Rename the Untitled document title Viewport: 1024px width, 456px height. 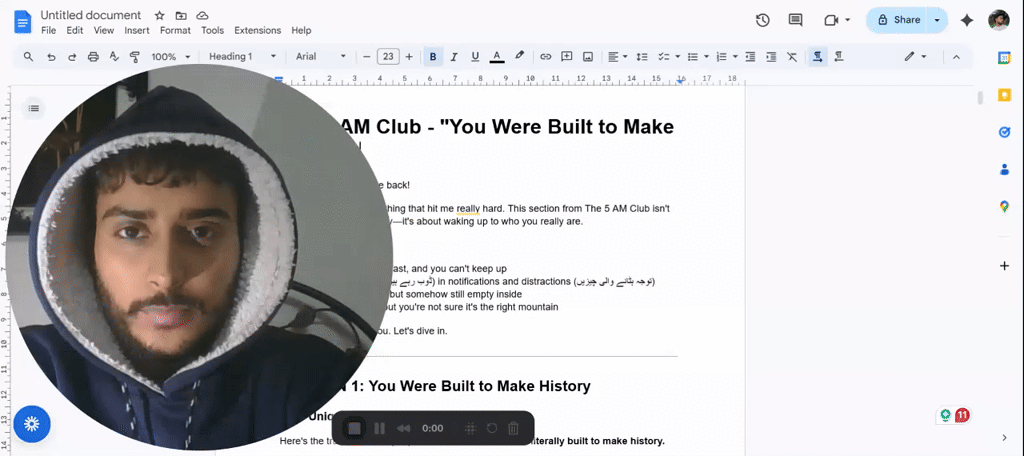[91, 15]
